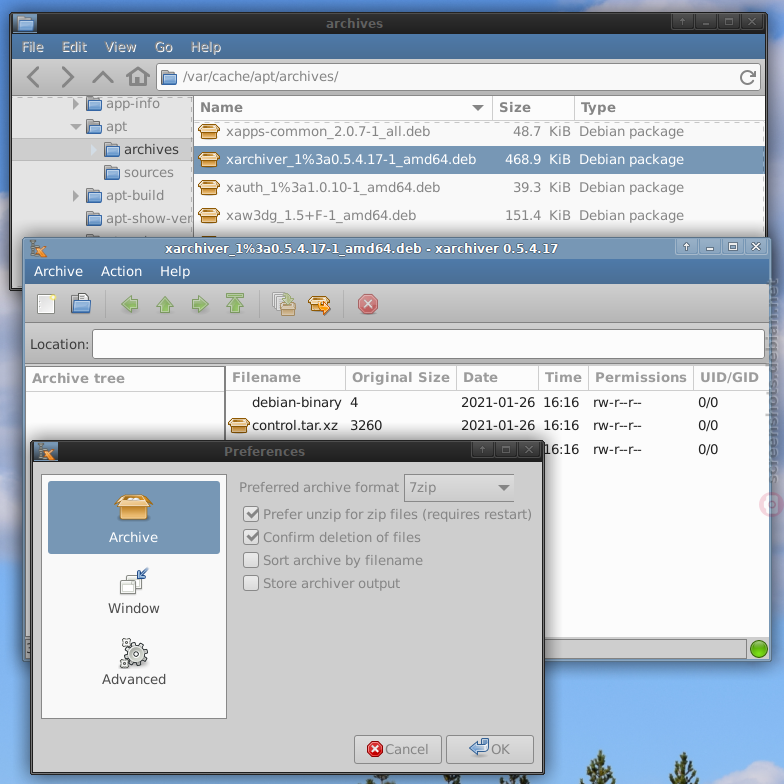784x784 pixels.
Task: Enable Store archiver output
Action: coord(251,583)
